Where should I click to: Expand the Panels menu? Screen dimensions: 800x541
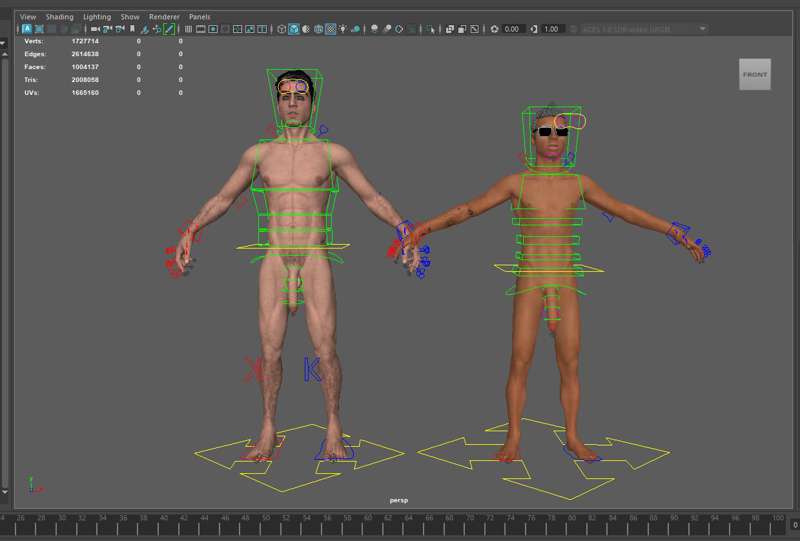[x=199, y=17]
